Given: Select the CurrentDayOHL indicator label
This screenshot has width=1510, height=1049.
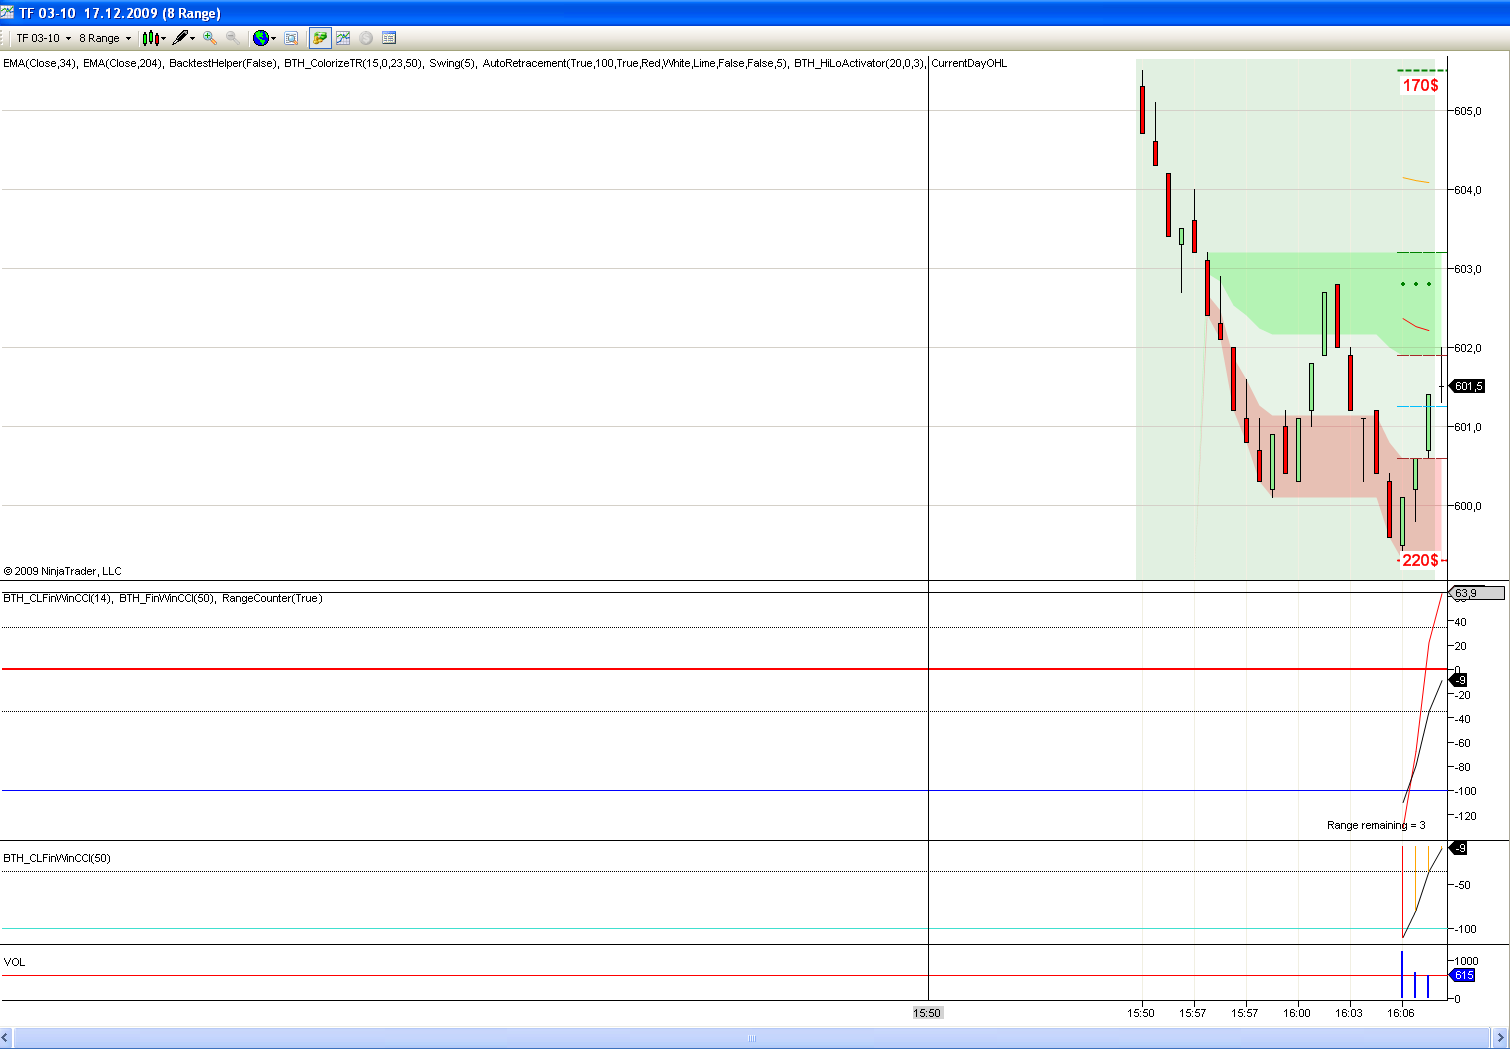Looking at the screenshot, I should 969,63.
